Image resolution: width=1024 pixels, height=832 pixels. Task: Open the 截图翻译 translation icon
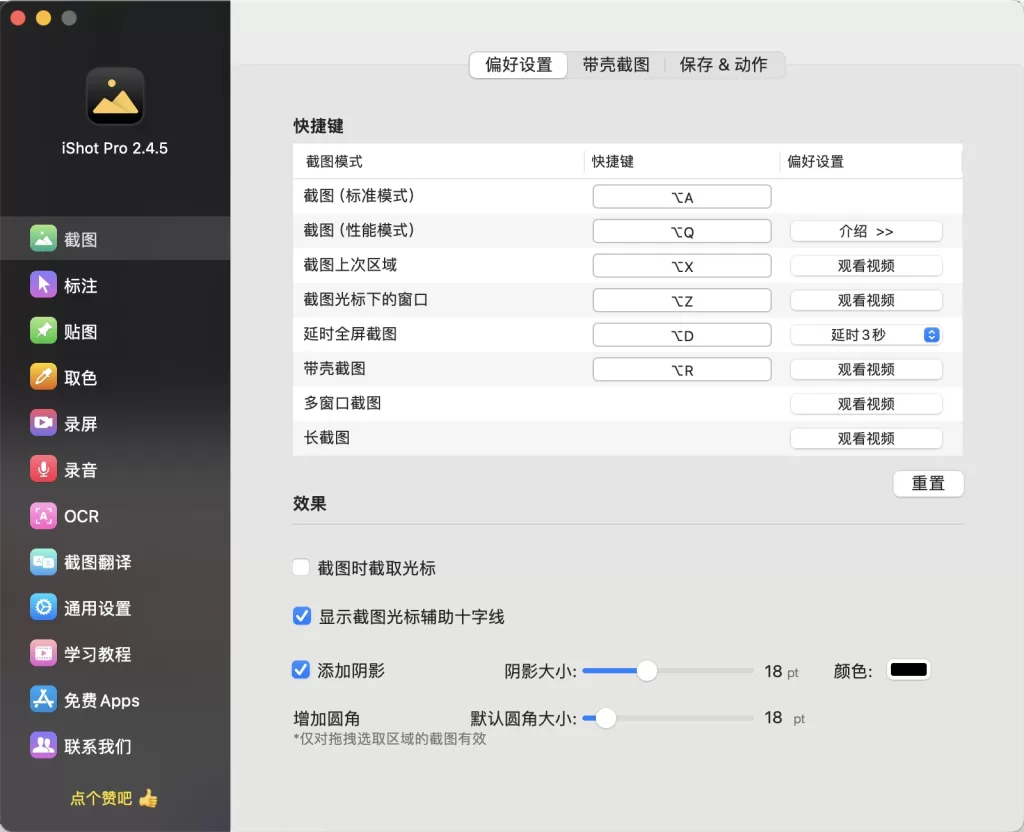point(43,562)
